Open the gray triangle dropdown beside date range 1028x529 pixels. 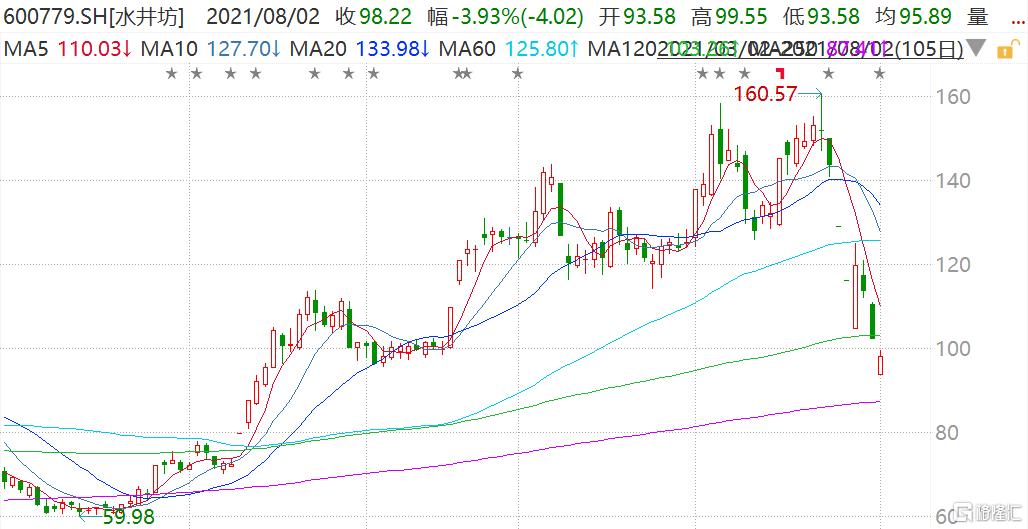pos(976,49)
